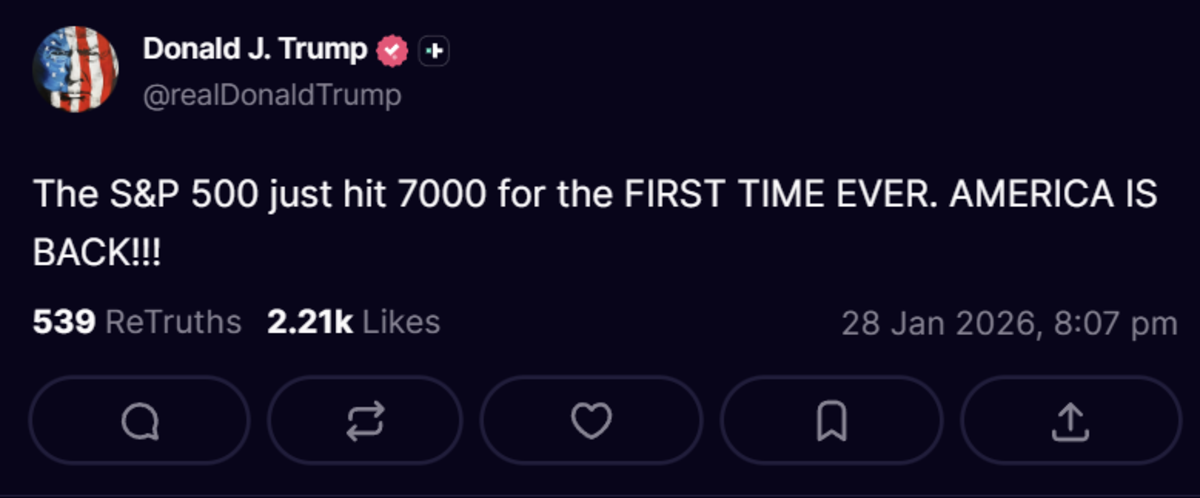The height and width of the screenshot is (498, 1200).
Task: Bookmark the S&P 500 post
Action: [x=830, y=422]
